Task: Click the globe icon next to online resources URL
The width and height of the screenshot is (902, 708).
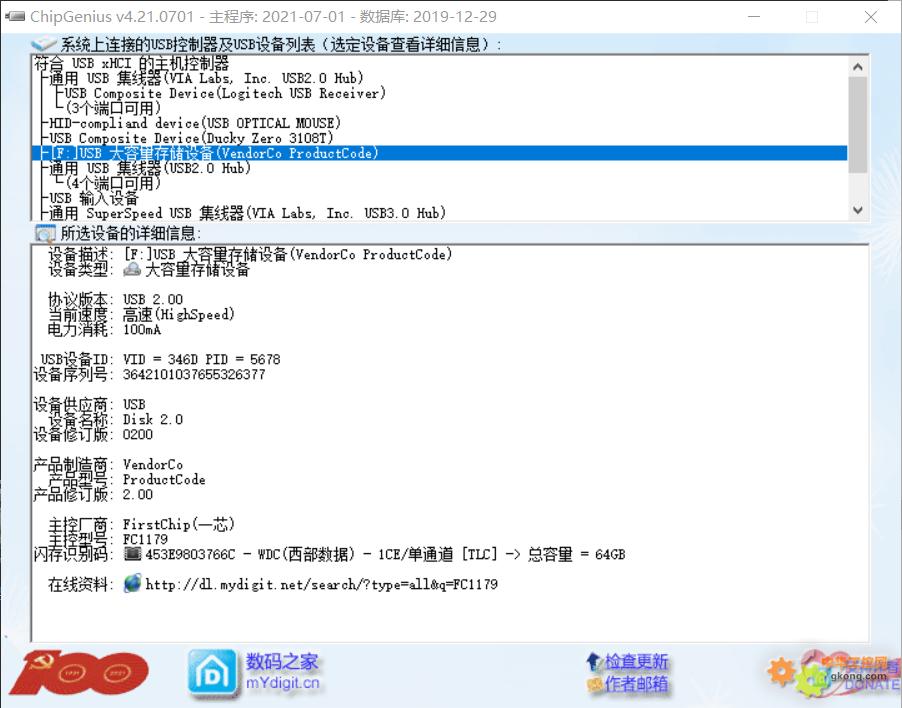Action: click(x=133, y=583)
